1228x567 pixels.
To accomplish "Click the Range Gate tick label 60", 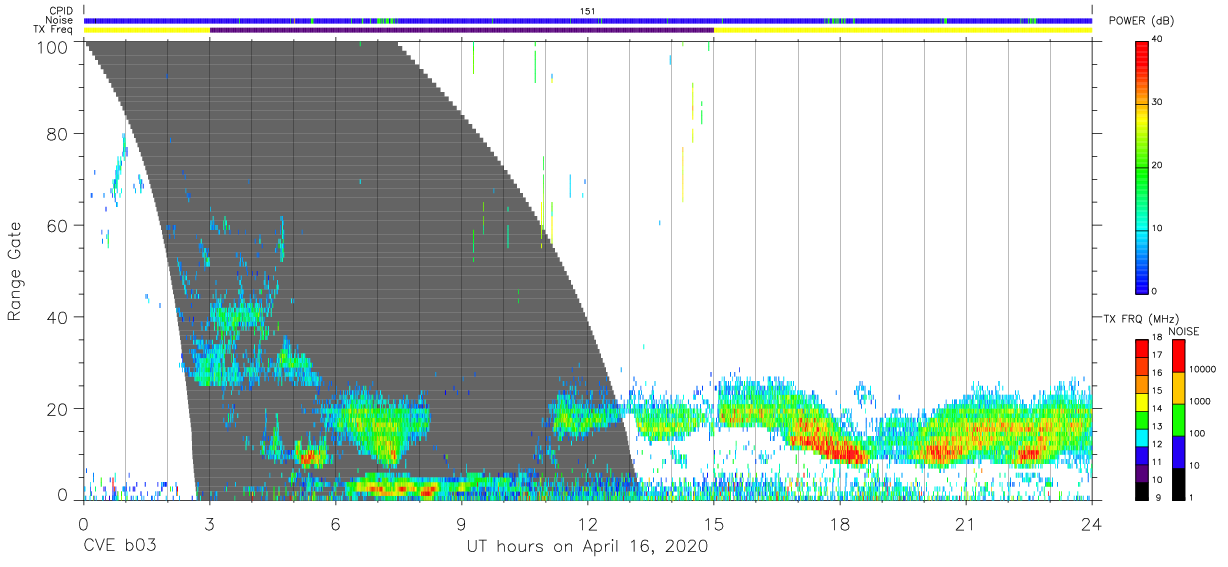I will pos(58,226).
